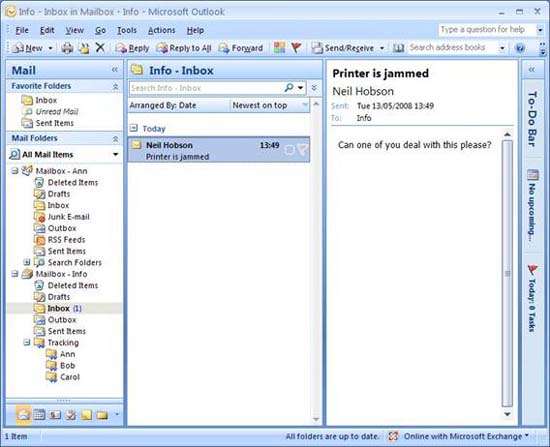Forward the selected message

point(241,48)
